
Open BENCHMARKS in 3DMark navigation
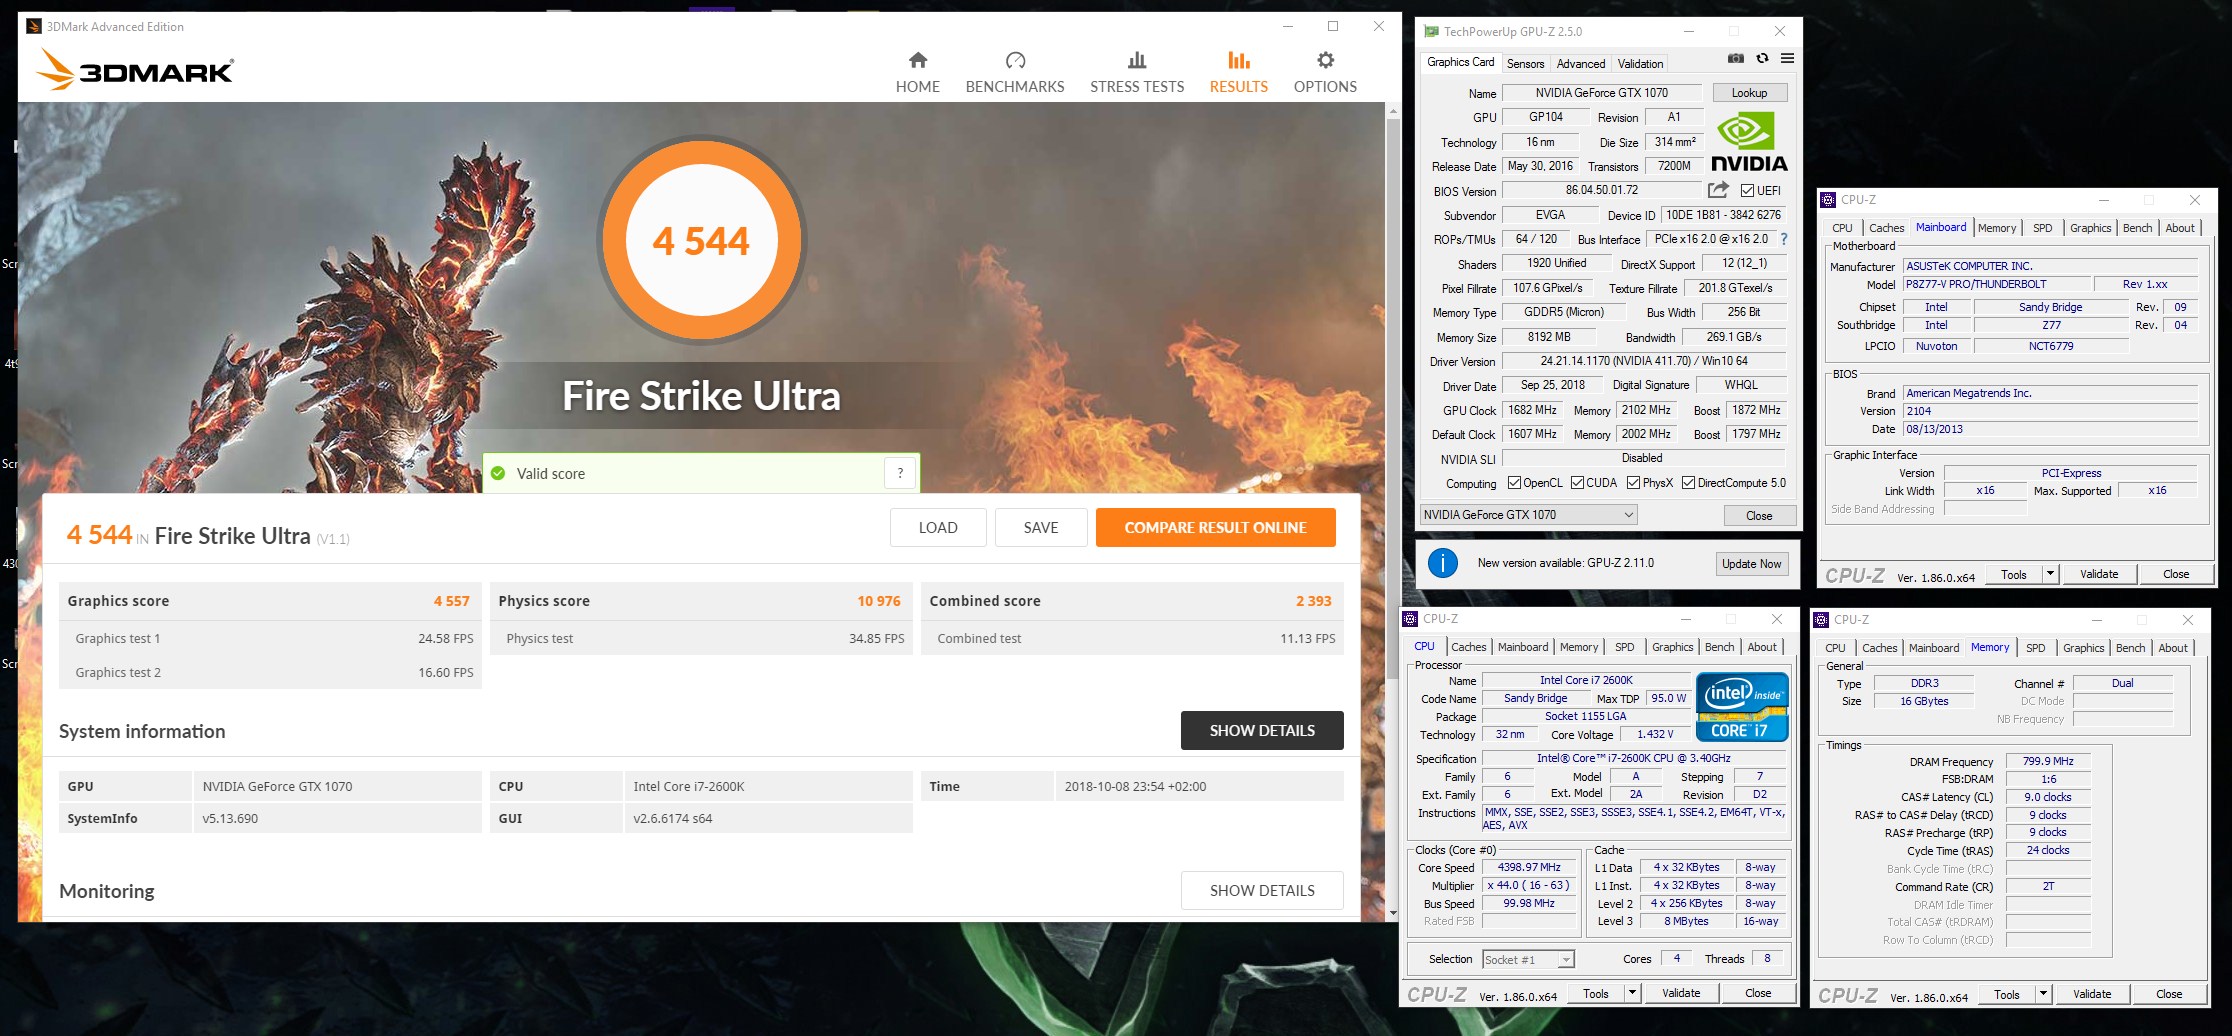pyautogui.click(x=1014, y=73)
